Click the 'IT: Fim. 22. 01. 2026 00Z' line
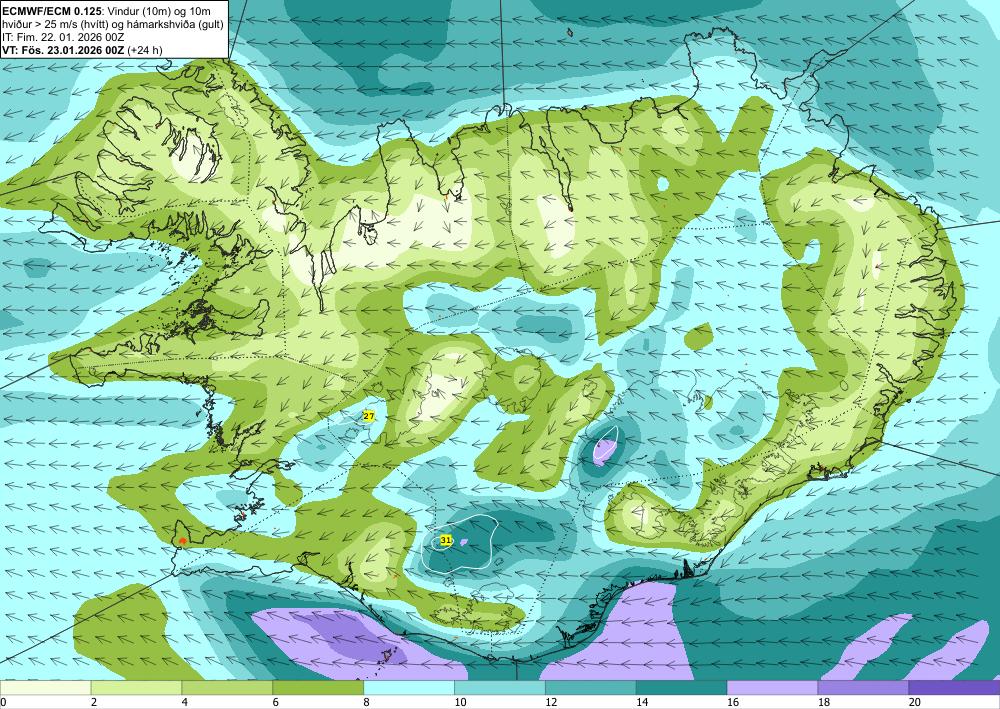1000x709 pixels. coord(62,37)
